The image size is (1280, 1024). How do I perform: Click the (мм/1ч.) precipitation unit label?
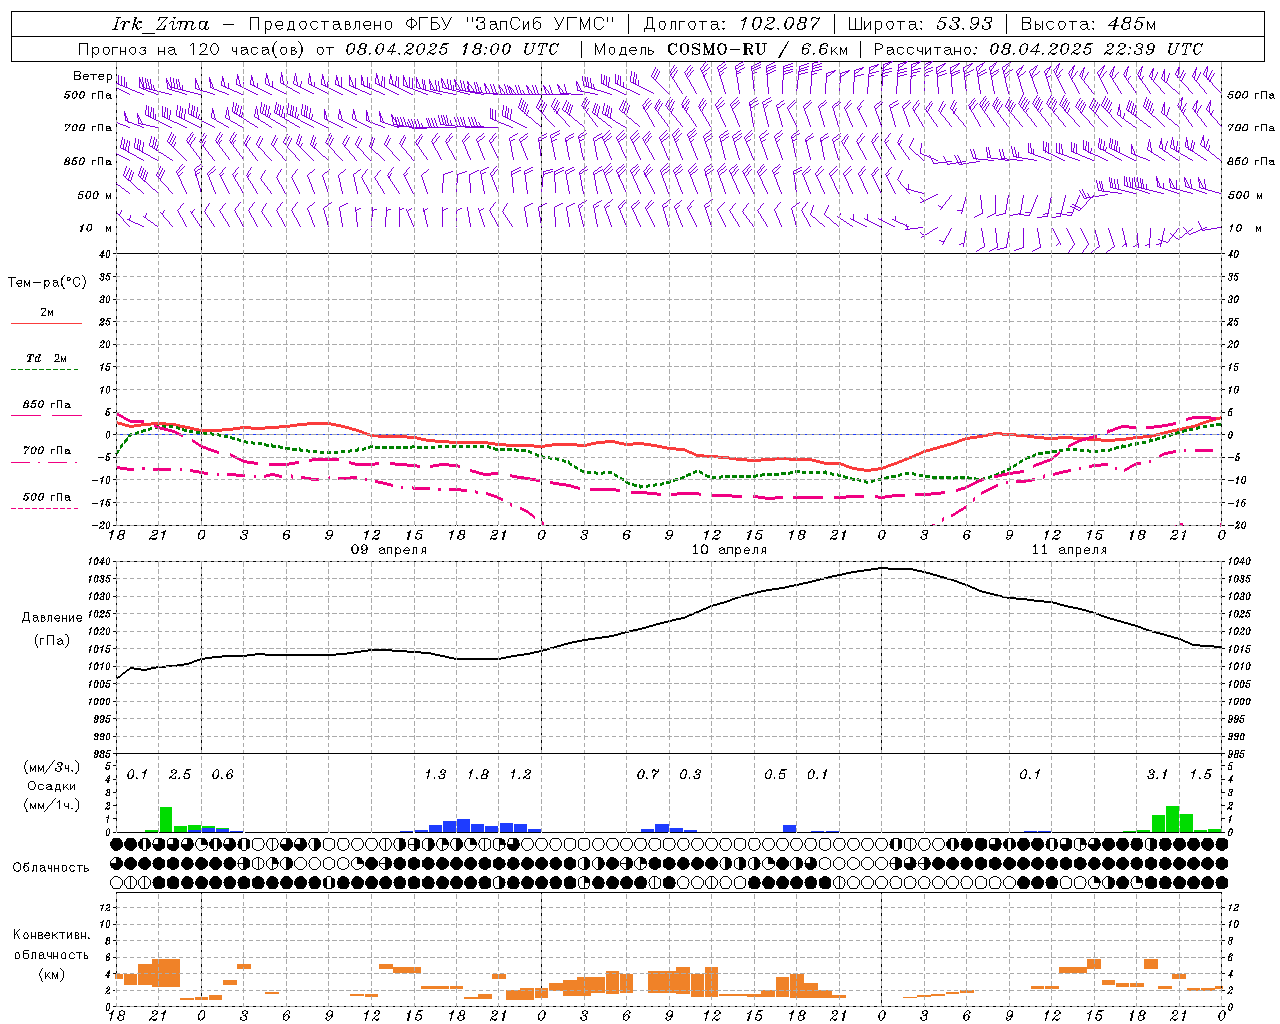pos(52,805)
